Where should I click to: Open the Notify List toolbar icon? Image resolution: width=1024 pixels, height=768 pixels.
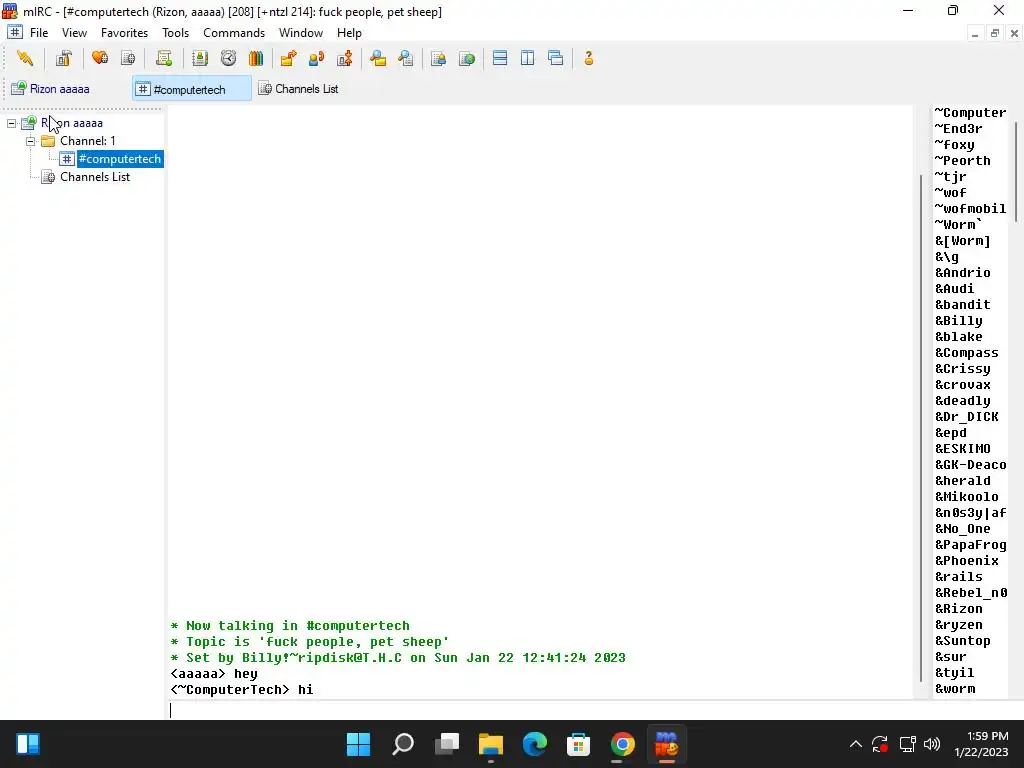pos(438,58)
